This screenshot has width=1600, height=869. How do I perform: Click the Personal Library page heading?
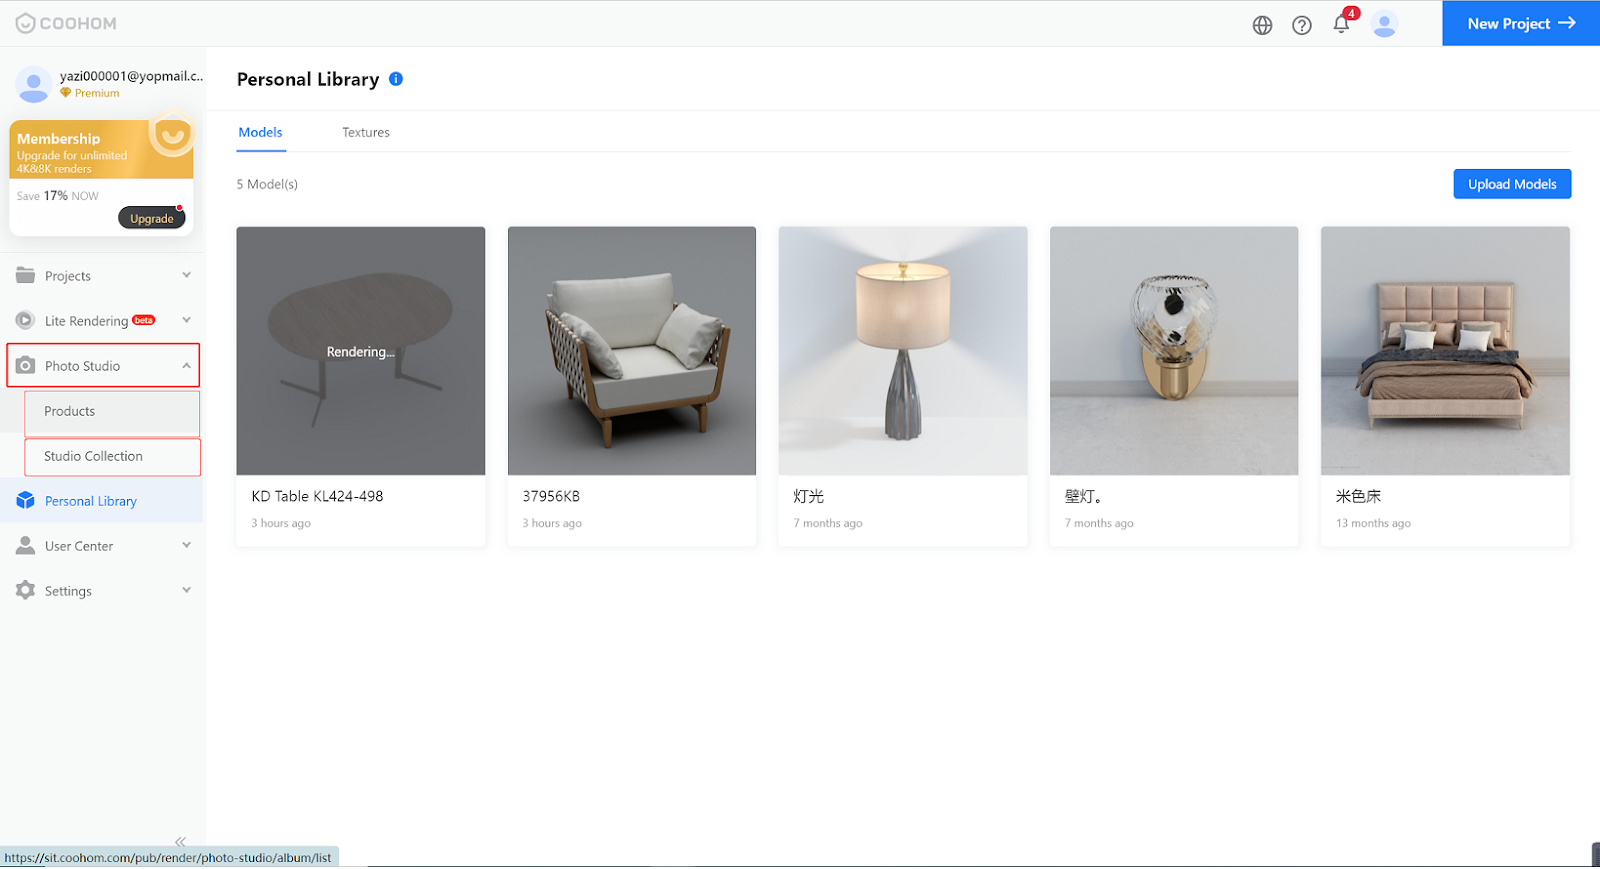click(x=308, y=79)
